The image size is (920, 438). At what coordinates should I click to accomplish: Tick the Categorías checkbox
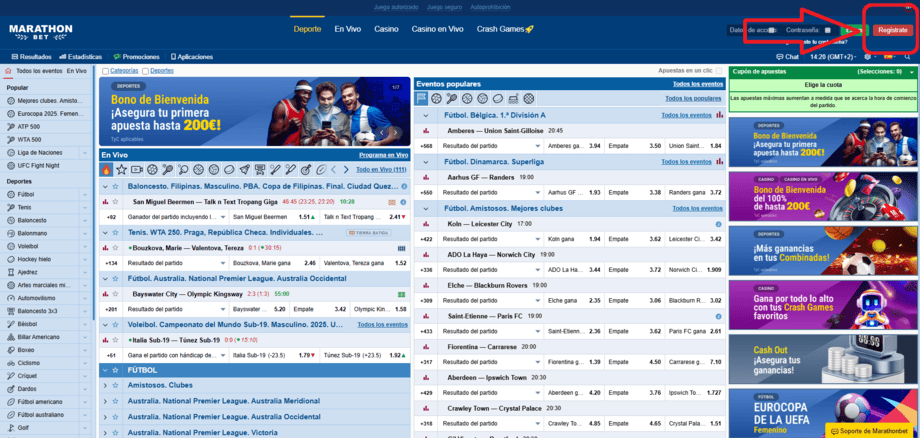[105, 71]
